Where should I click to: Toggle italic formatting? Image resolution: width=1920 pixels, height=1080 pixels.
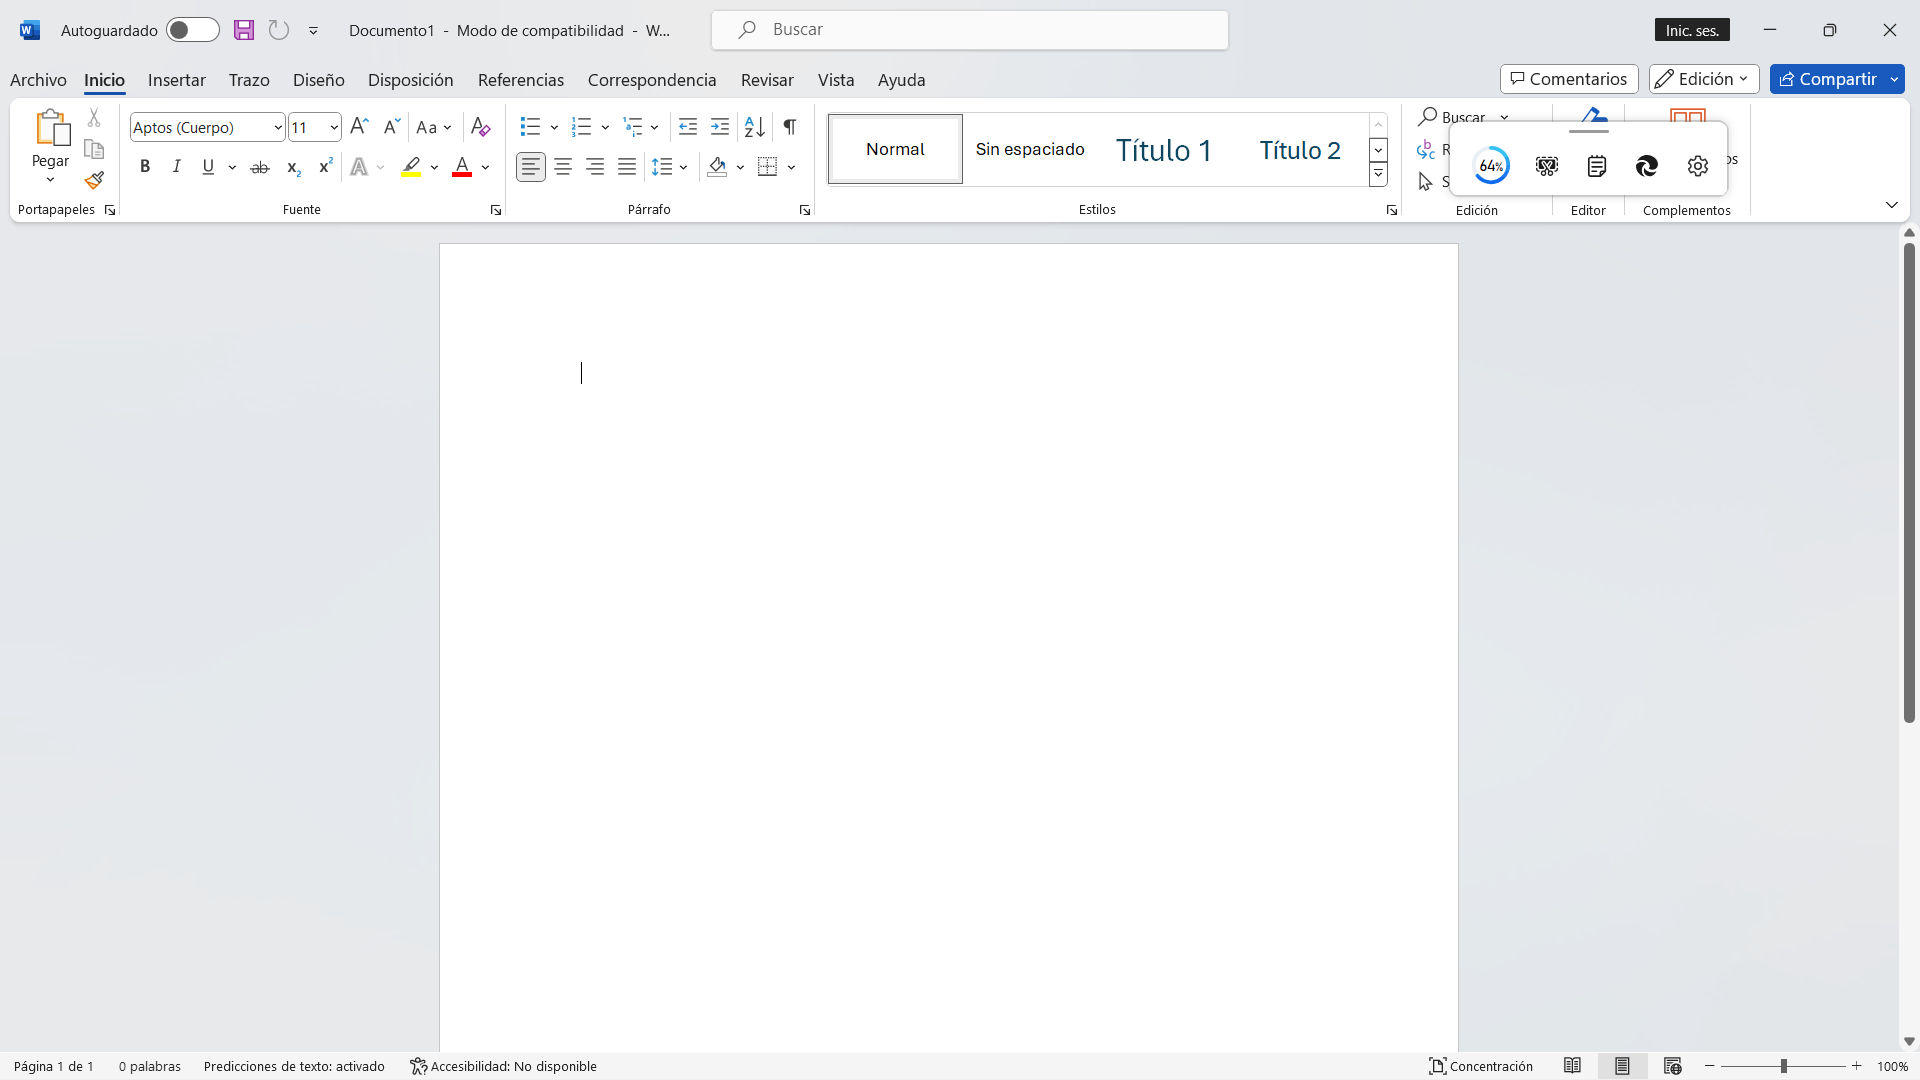pos(177,167)
